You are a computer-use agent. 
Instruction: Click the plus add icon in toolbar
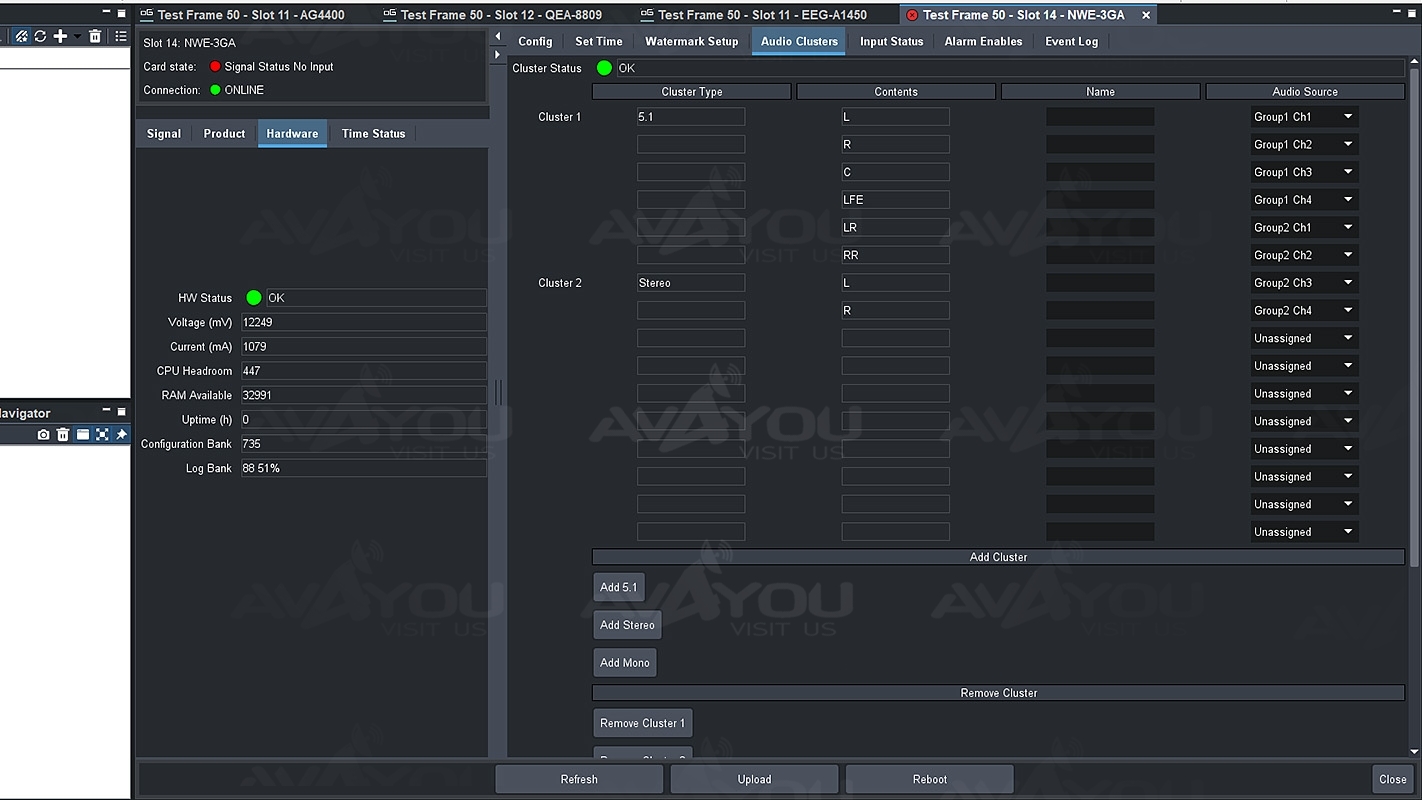click(x=60, y=36)
